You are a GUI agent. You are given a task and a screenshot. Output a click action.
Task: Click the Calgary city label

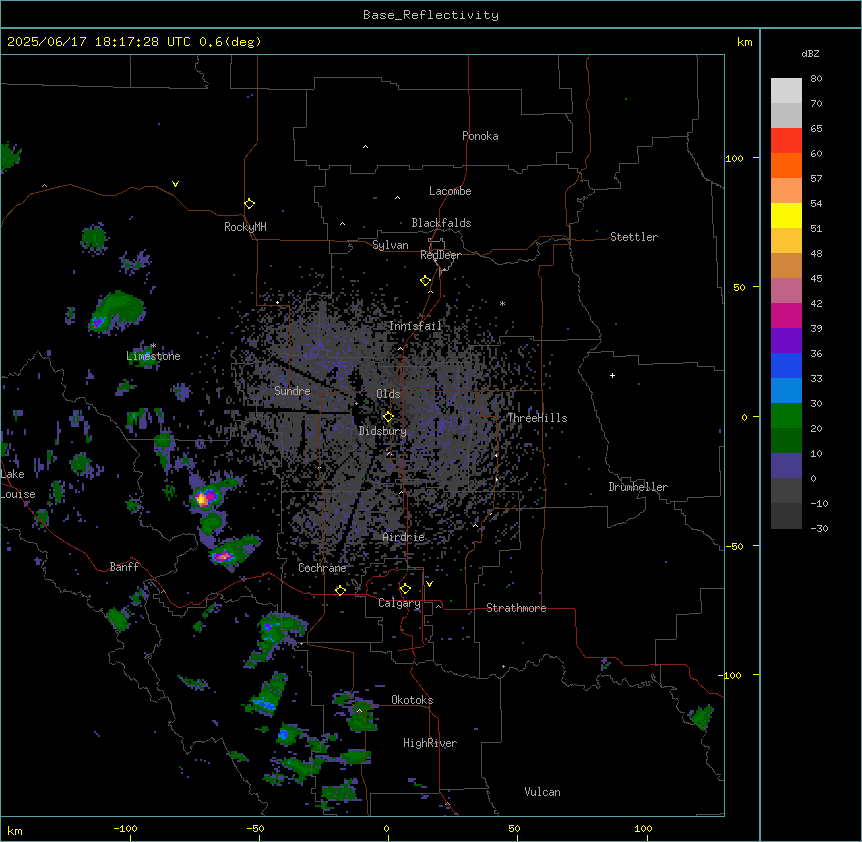[x=399, y=603]
